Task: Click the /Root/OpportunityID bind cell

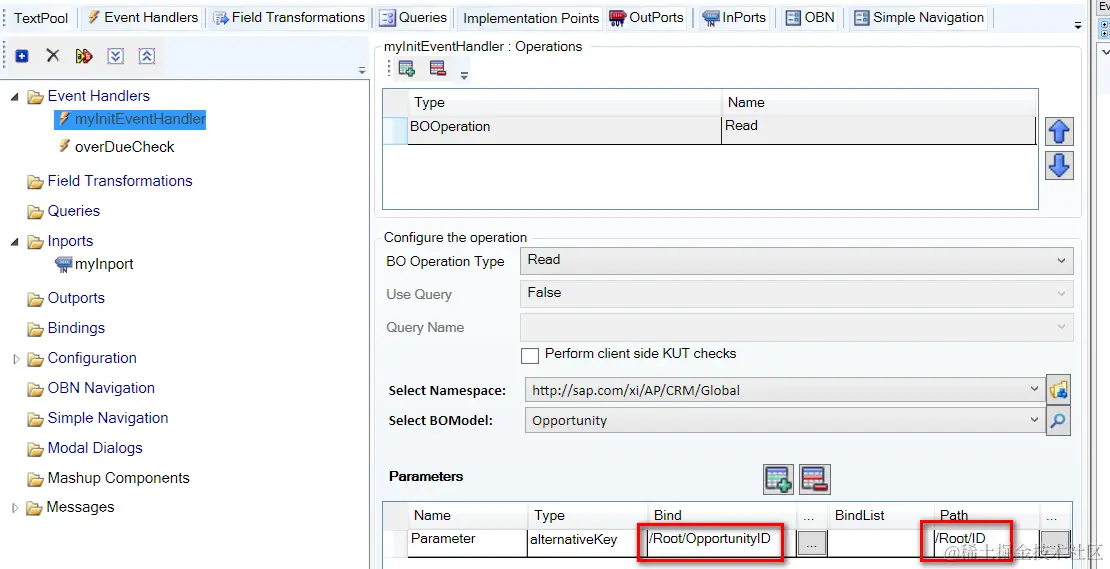Action: [722, 543]
